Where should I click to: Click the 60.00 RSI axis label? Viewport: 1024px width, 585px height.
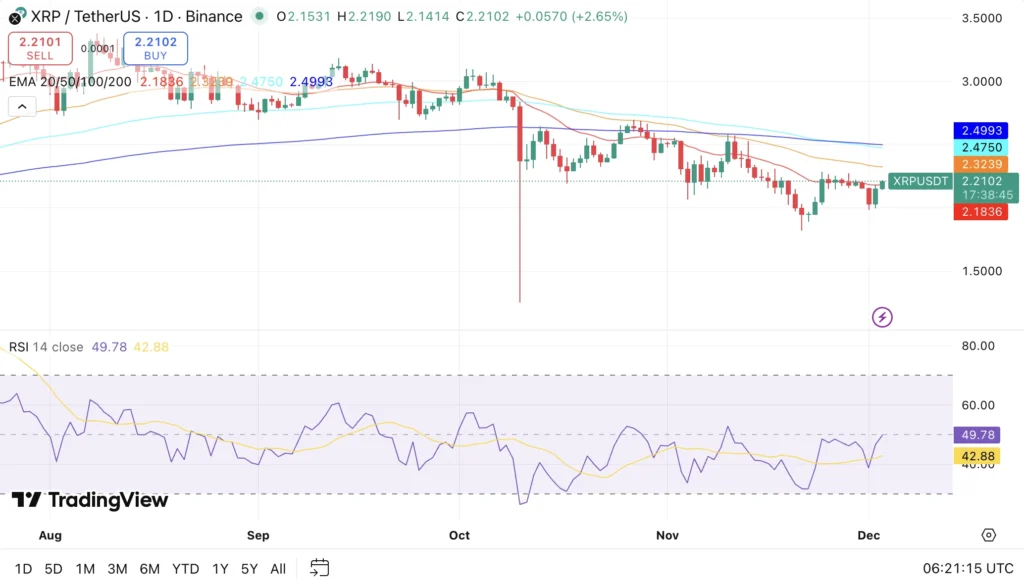pos(978,405)
